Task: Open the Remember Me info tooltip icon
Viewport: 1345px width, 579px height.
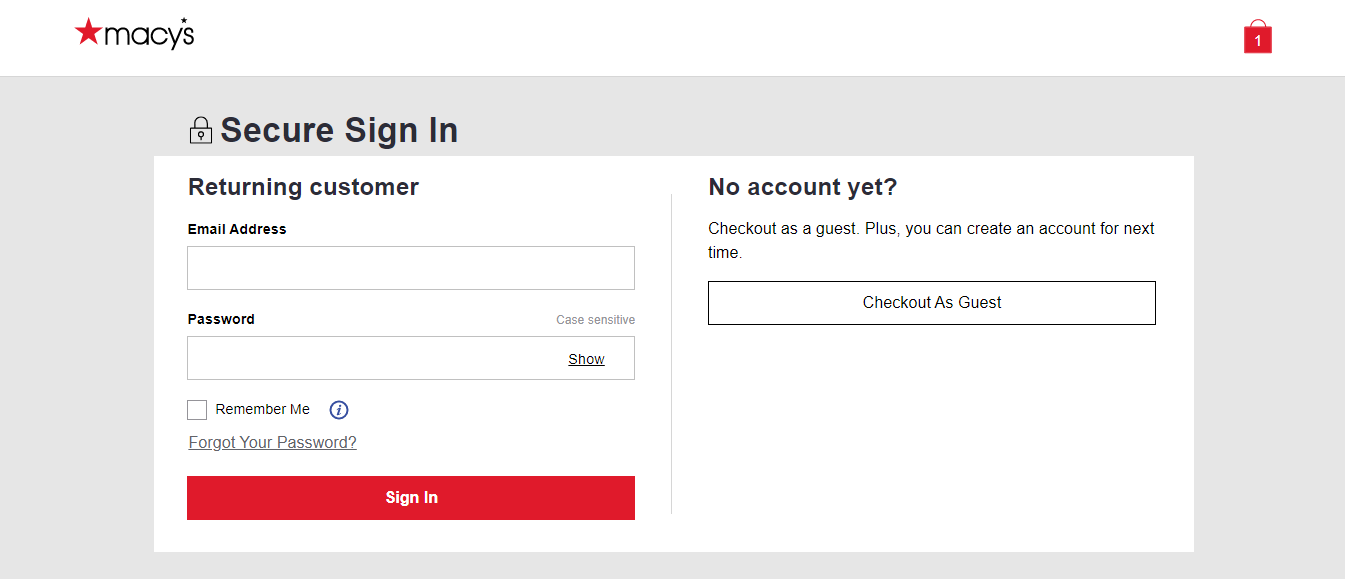Action: [x=339, y=410]
